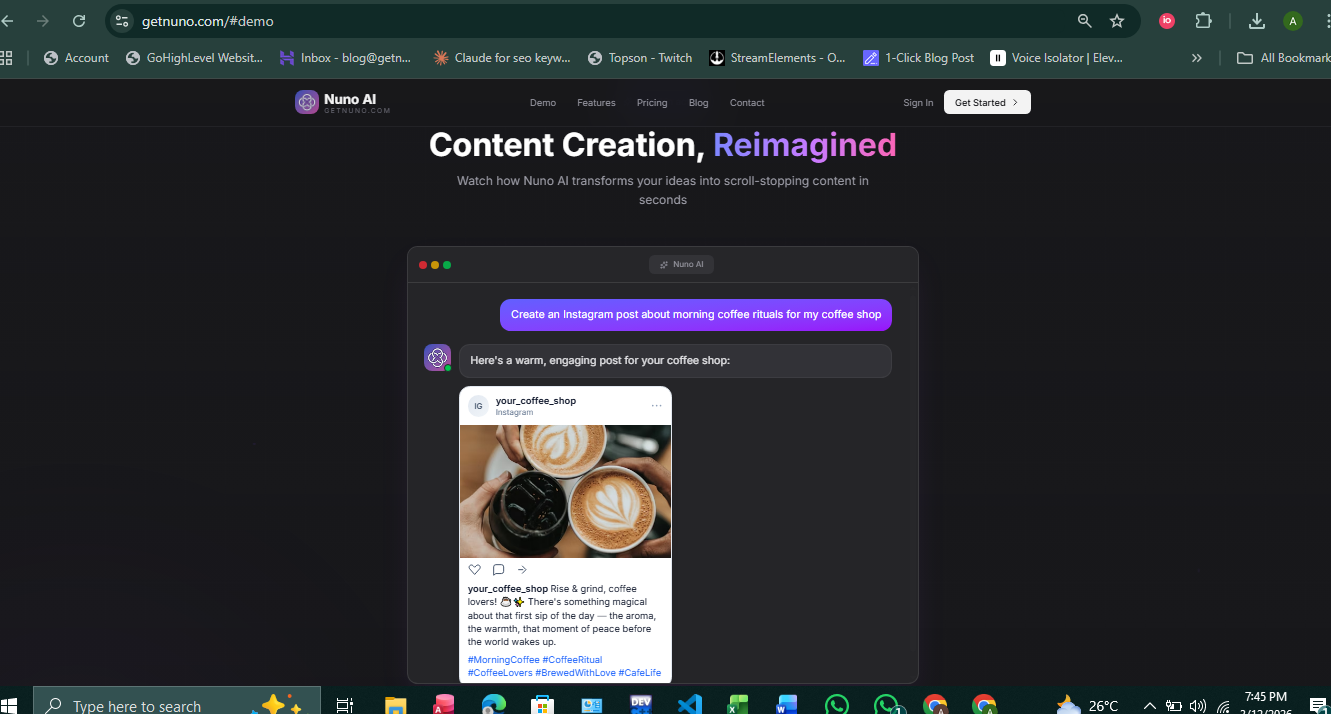Image resolution: width=1331 pixels, height=714 pixels.
Task: Click the zoom magnifier icon in address bar
Action: point(1084,21)
